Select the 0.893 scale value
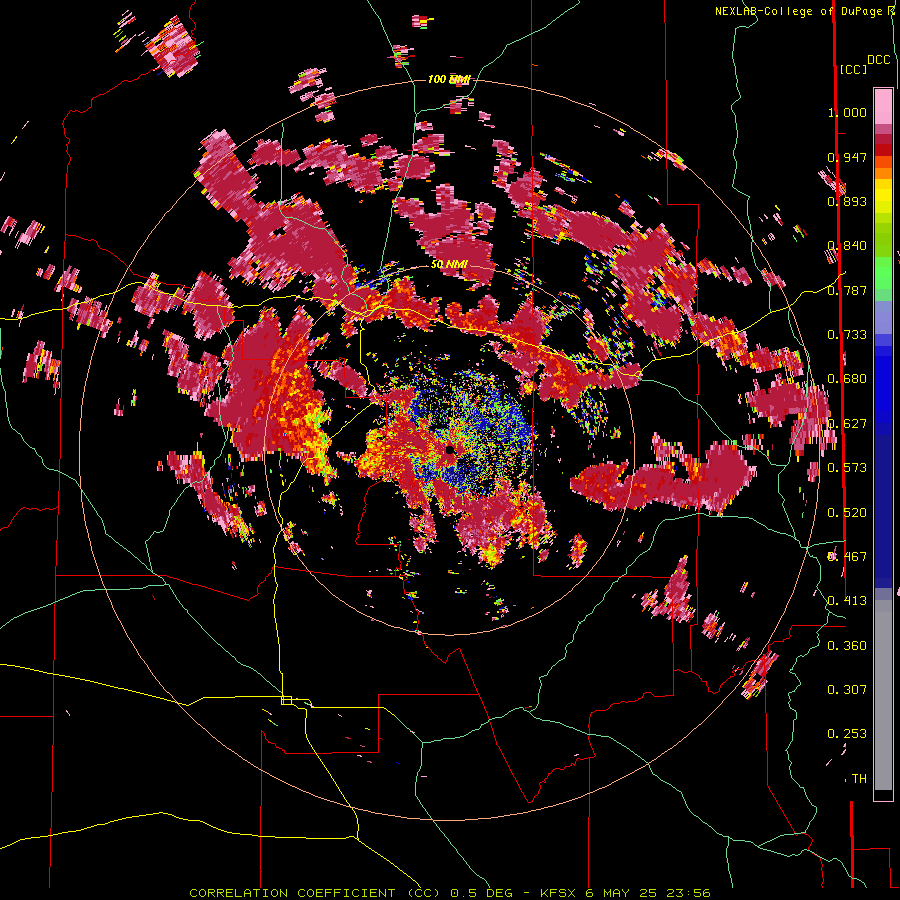 coord(847,201)
